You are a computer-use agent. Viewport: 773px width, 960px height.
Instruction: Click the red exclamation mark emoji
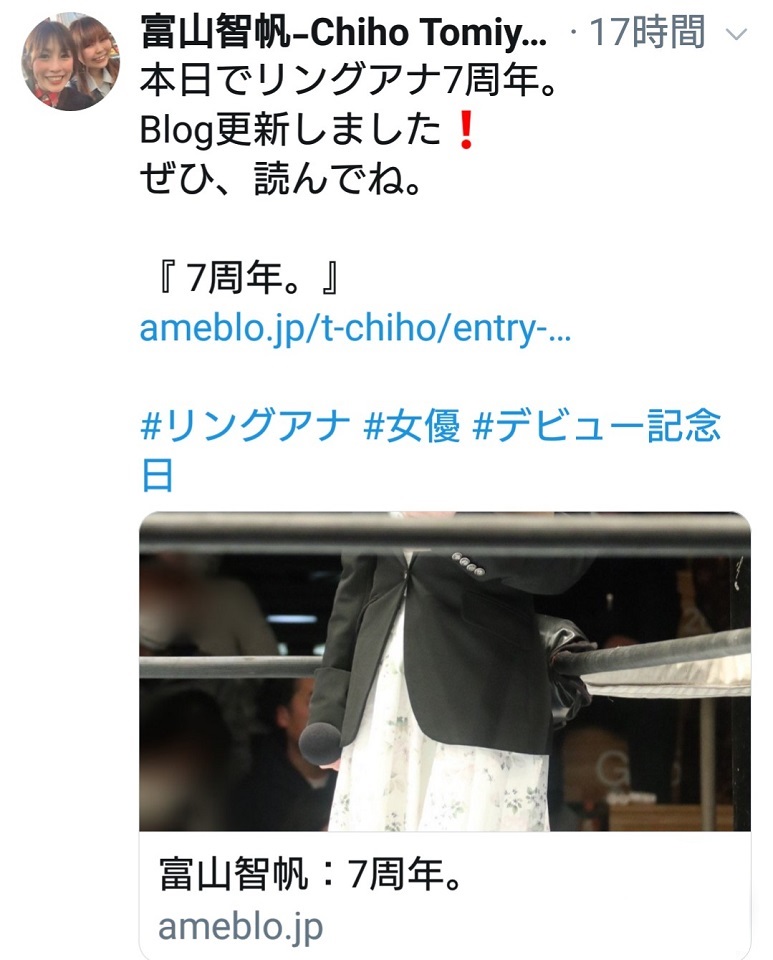pos(466,131)
